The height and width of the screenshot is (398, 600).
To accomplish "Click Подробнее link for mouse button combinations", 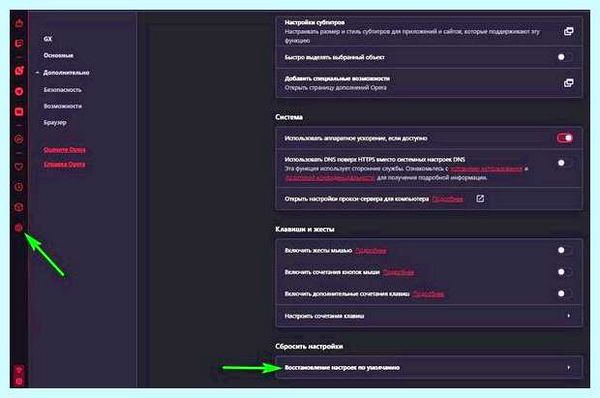I will coord(398,272).
